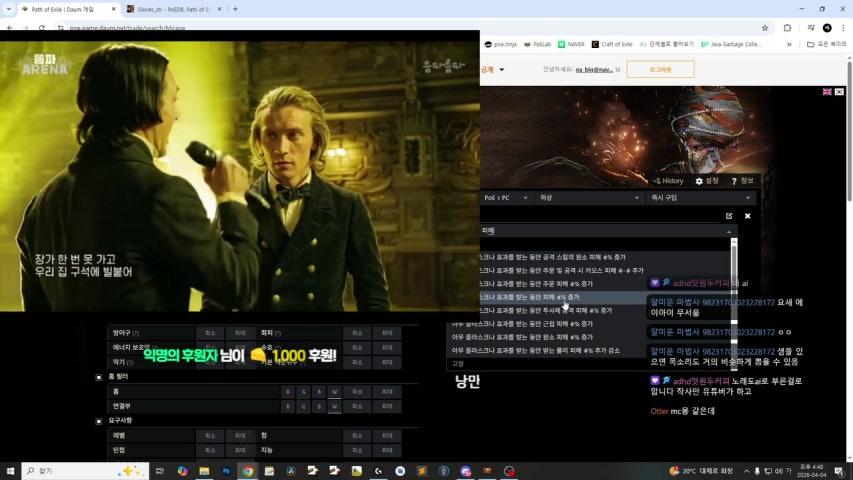The image size is (853, 480).
Task: Open Photoshop from the Windows taskbar
Action: [226, 471]
